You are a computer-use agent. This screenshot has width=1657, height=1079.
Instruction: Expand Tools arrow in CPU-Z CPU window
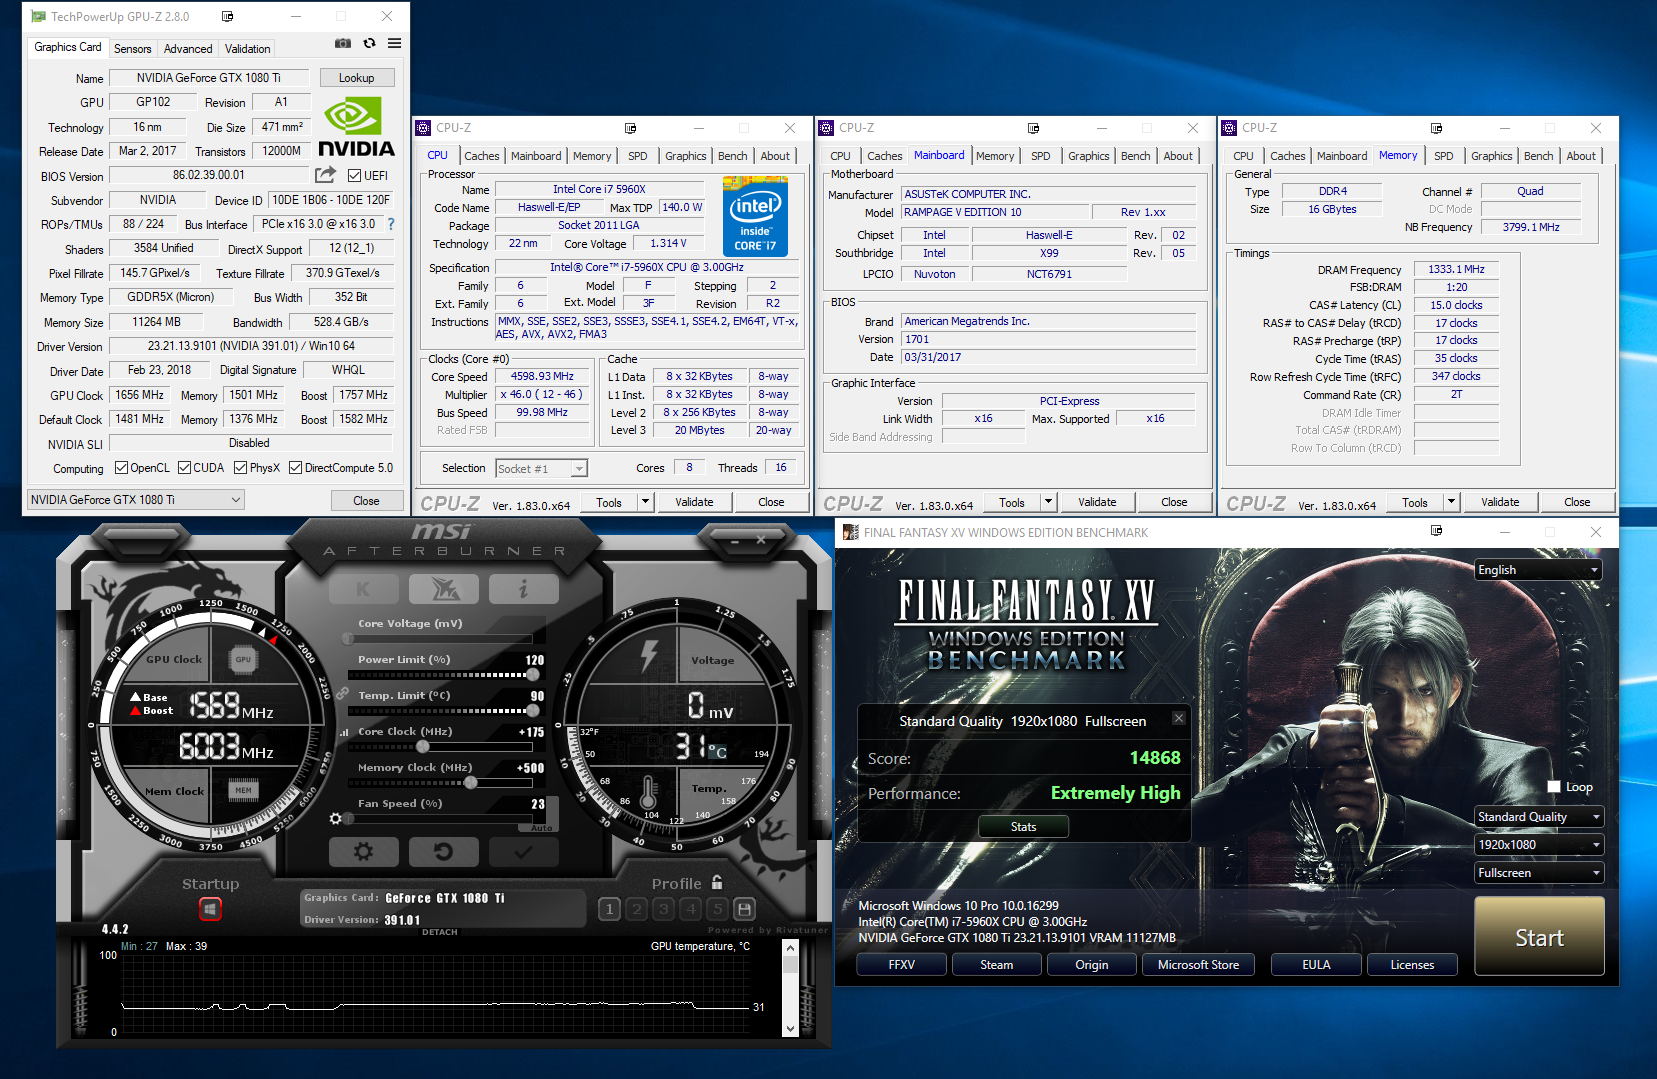pyautogui.click(x=645, y=502)
